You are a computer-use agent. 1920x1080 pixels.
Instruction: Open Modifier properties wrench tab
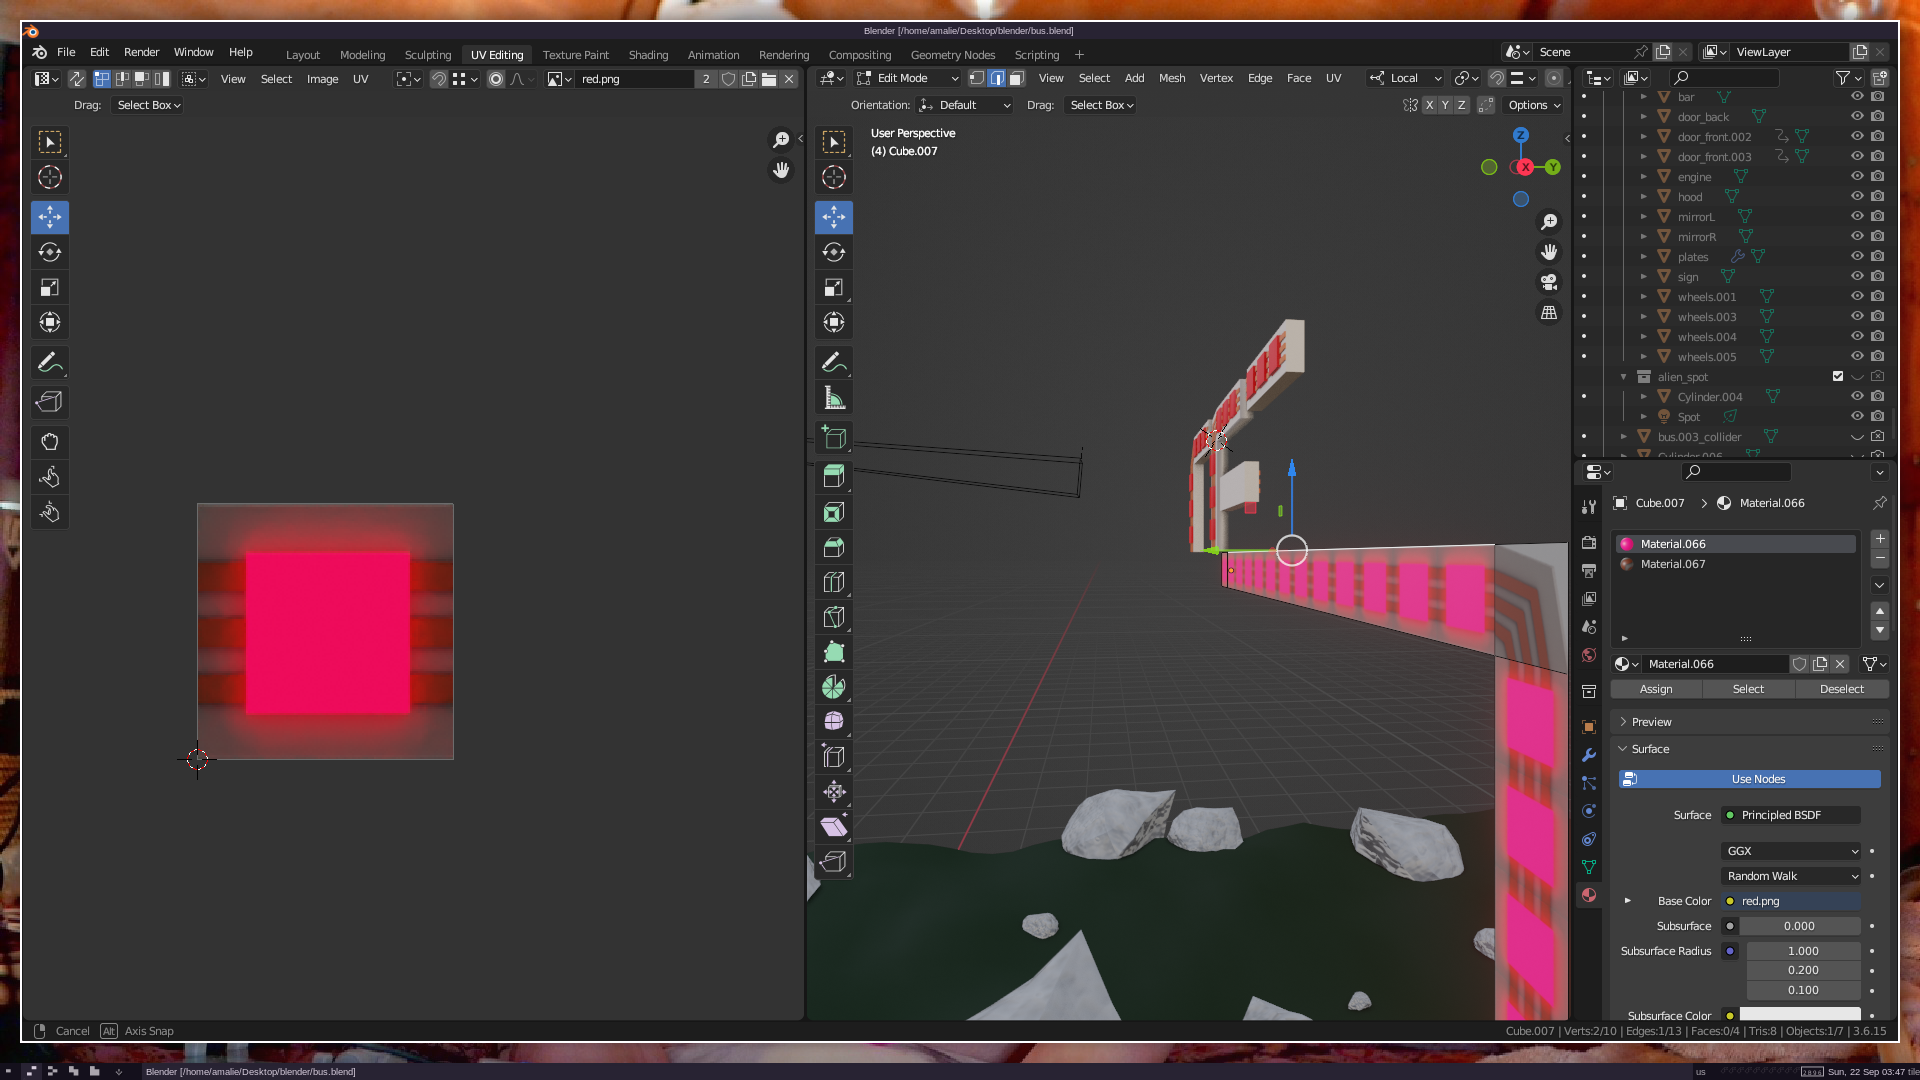(x=1589, y=755)
